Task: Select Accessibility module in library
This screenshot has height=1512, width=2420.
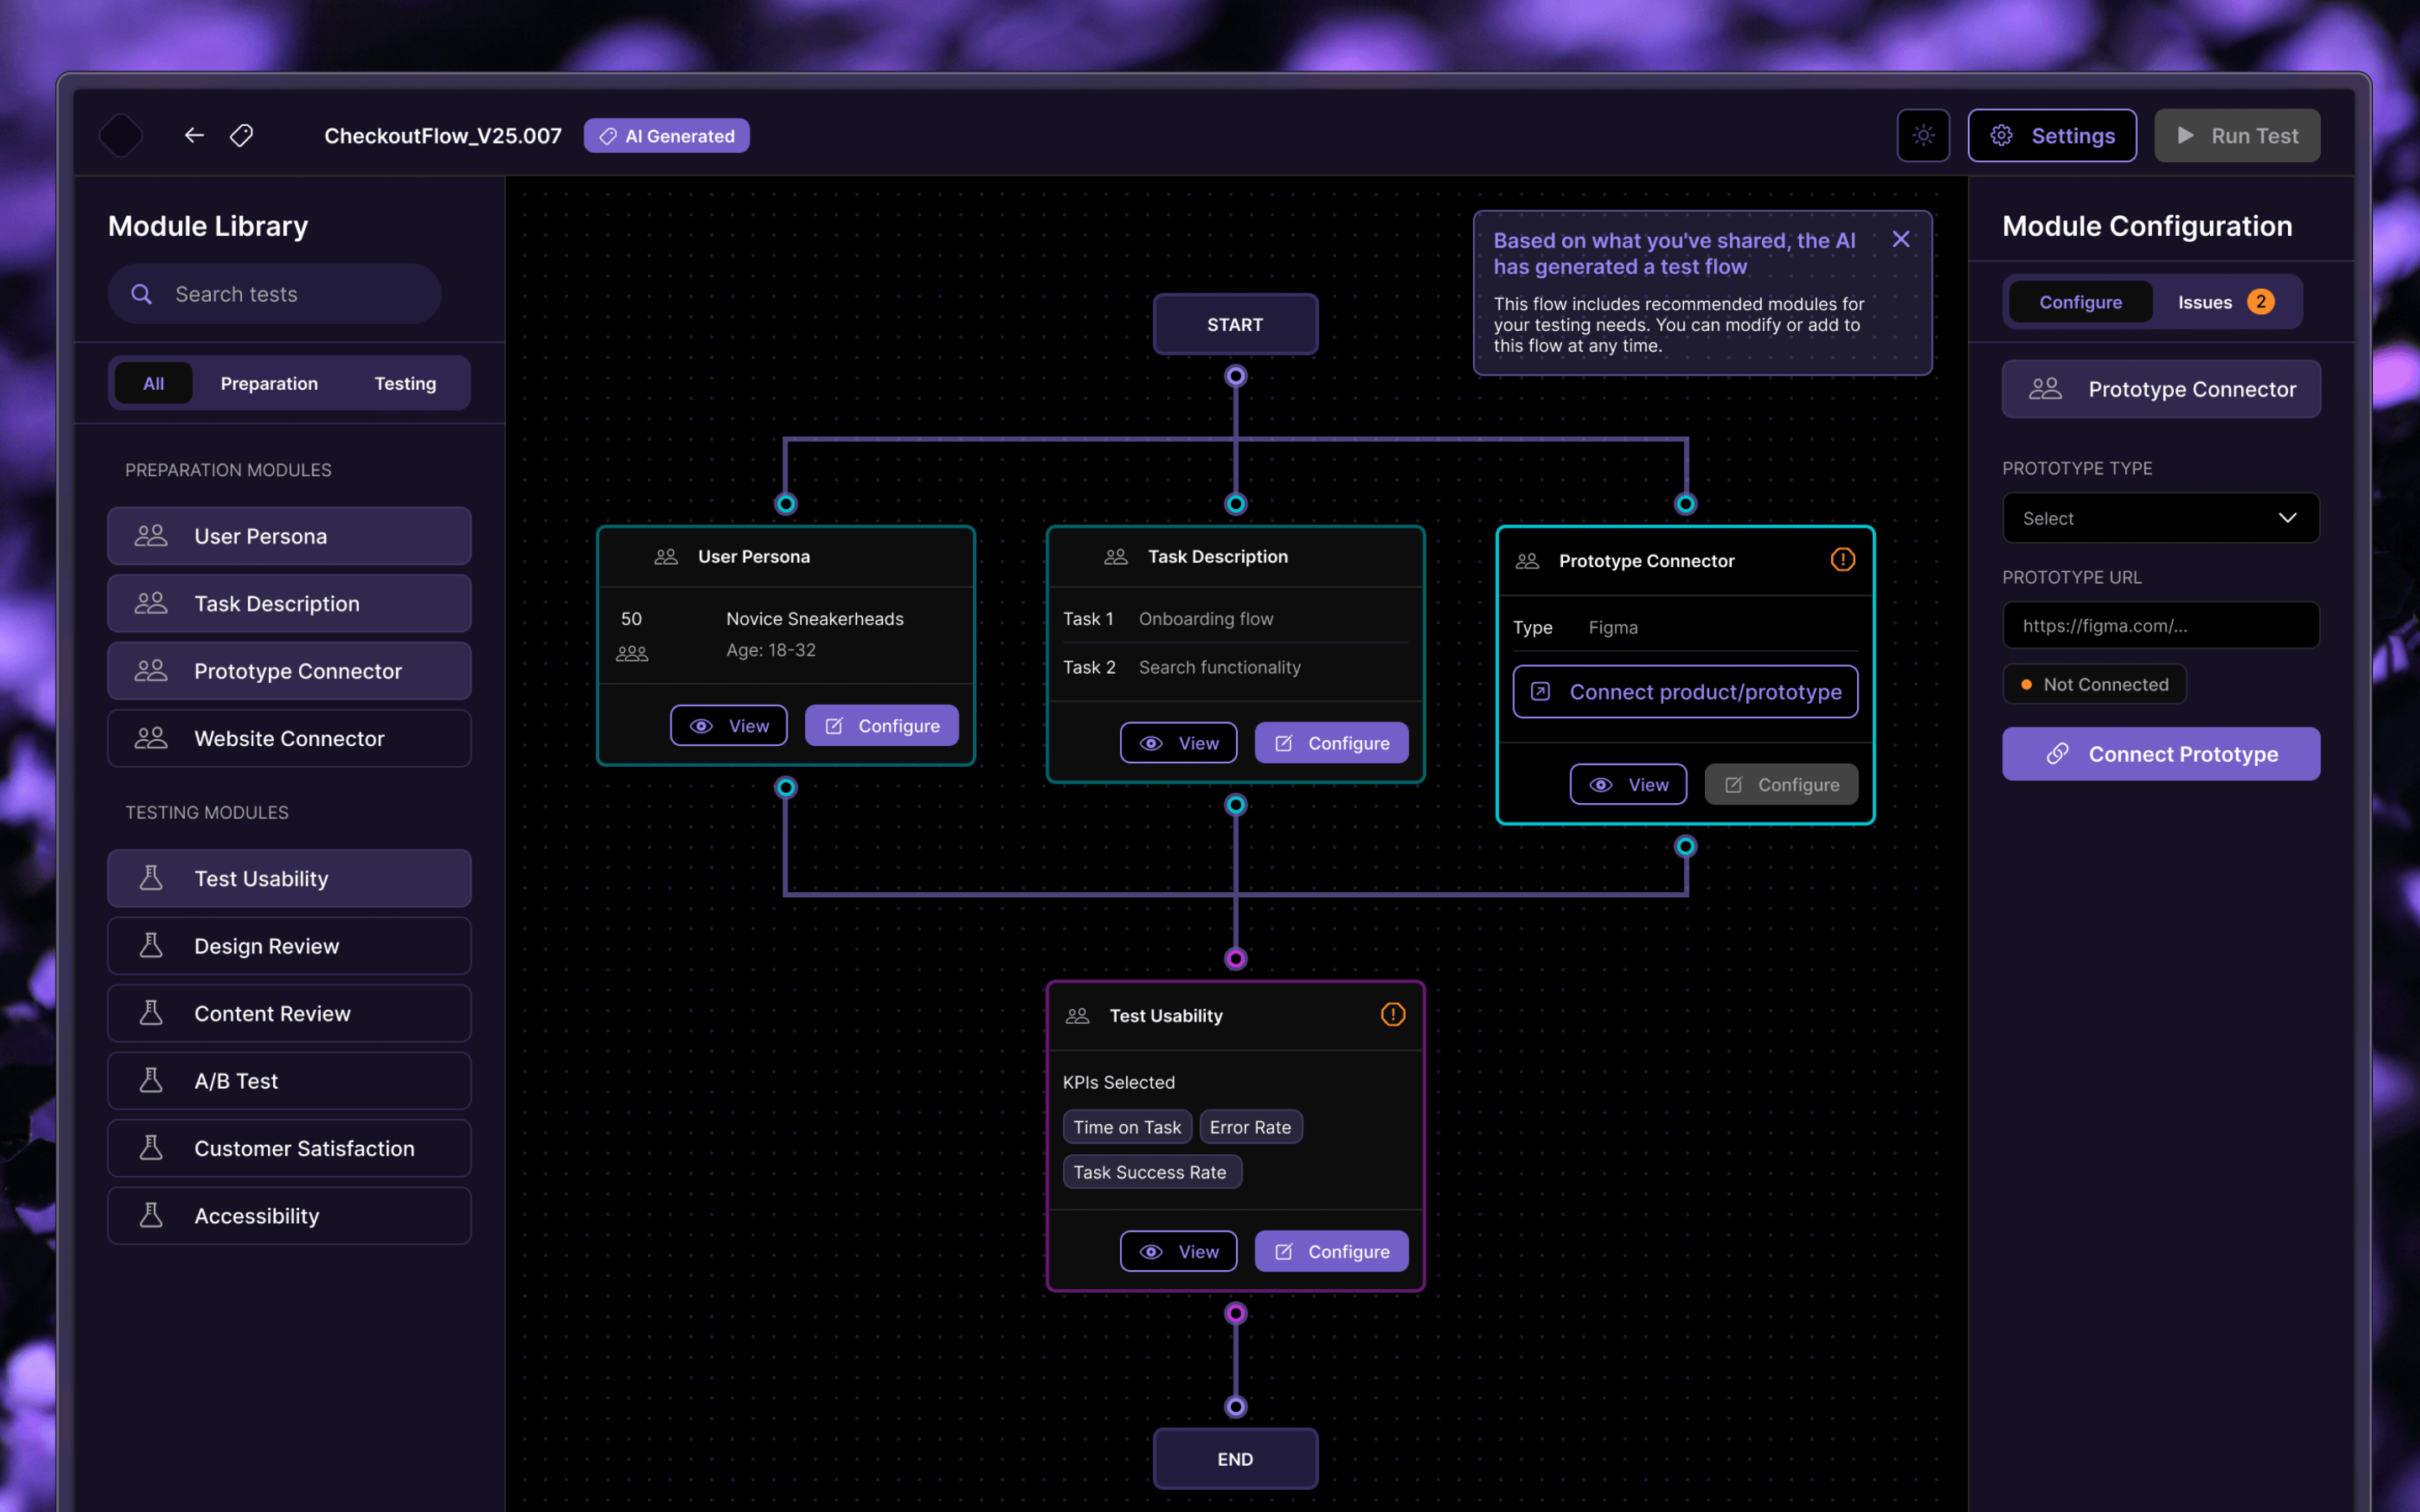Action: (x=289, y=1216)
